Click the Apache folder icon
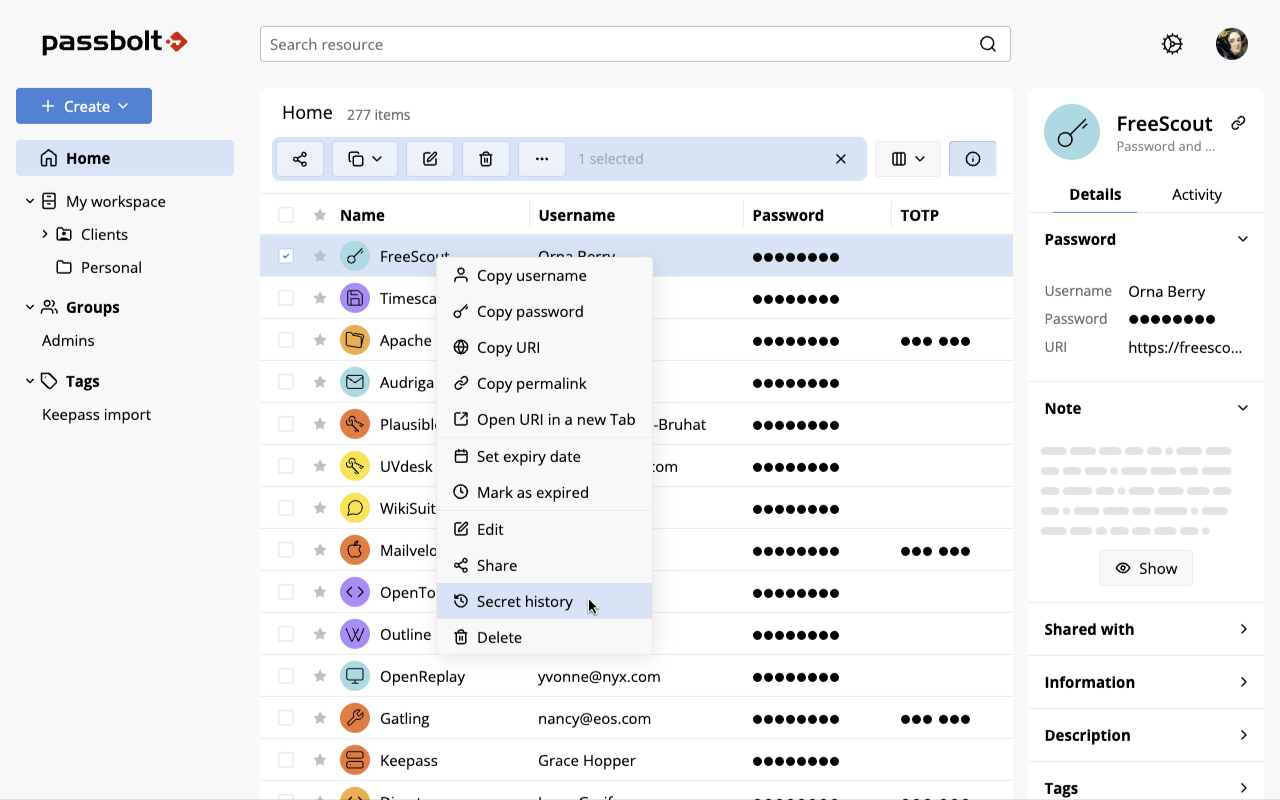The height and width of the screenshot is (800, 1280). click(355, 340)
